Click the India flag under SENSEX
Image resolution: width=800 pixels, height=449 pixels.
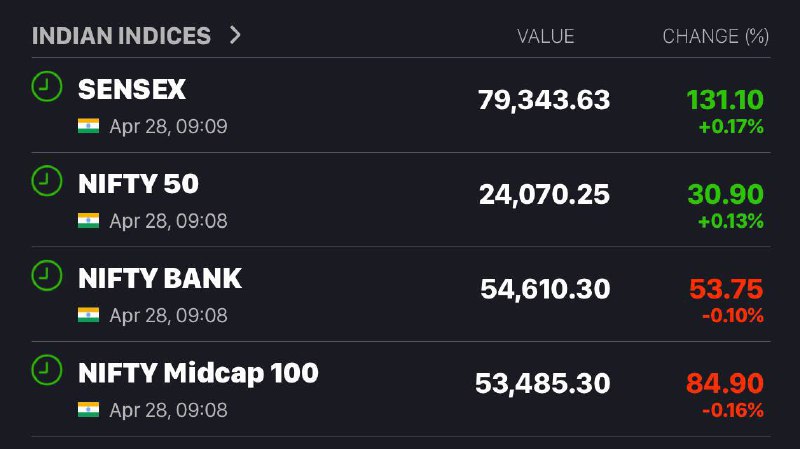tap(88, 126)
